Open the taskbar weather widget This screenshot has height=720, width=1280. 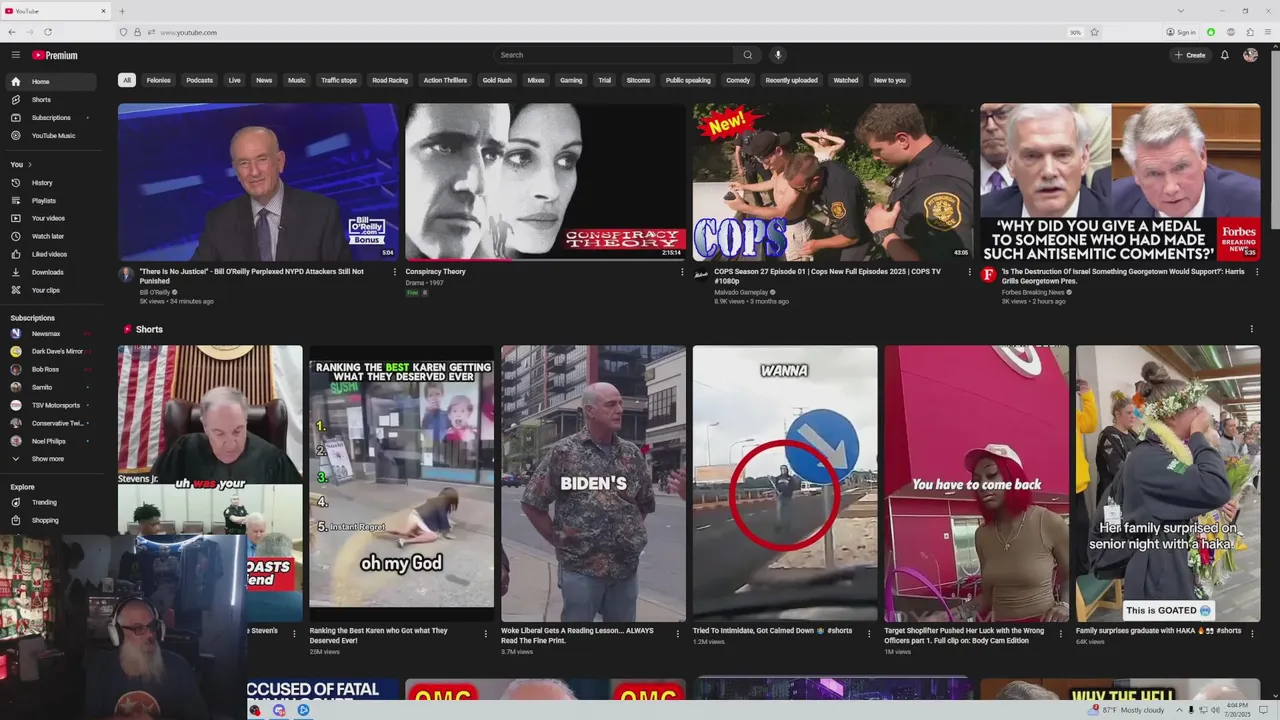[x=1127, y=710]
